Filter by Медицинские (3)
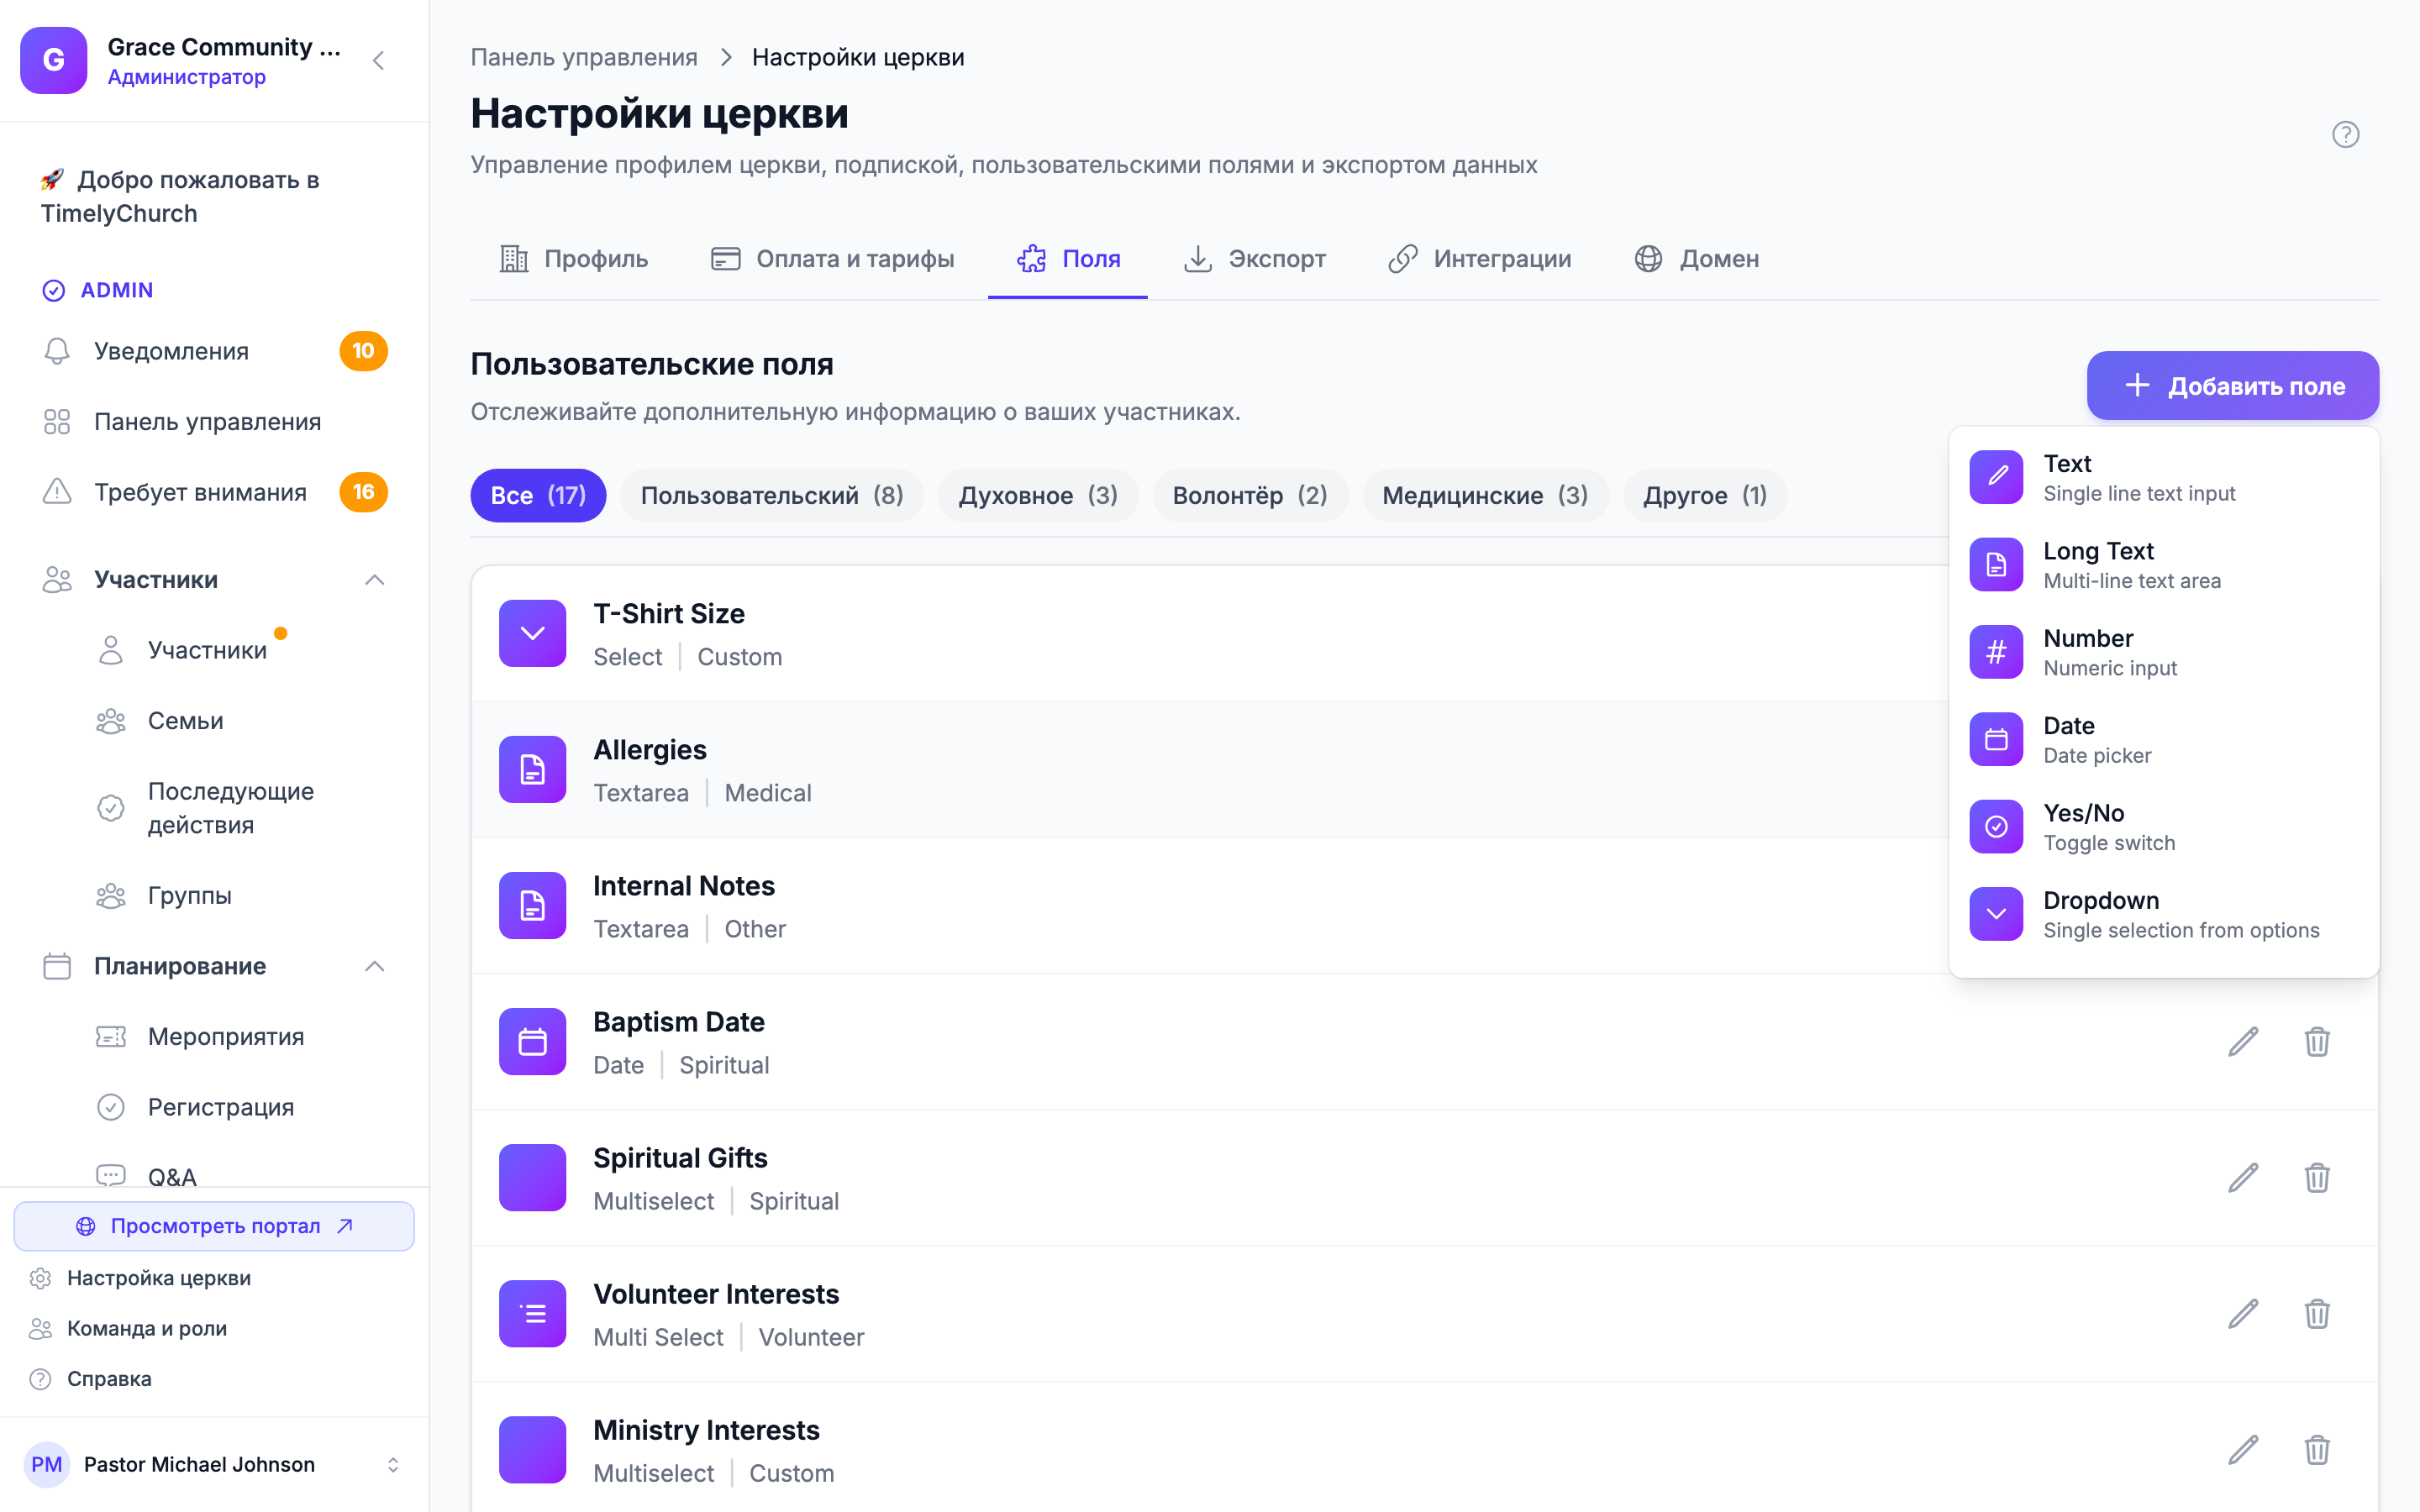Viewport: 2420px width, 1512px height. click(1485, 495)
